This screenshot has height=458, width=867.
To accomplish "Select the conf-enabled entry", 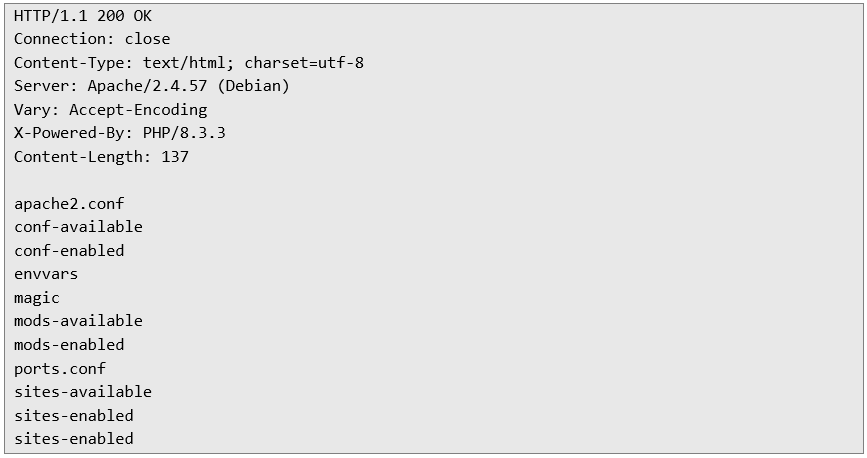I will click(69, 251).
